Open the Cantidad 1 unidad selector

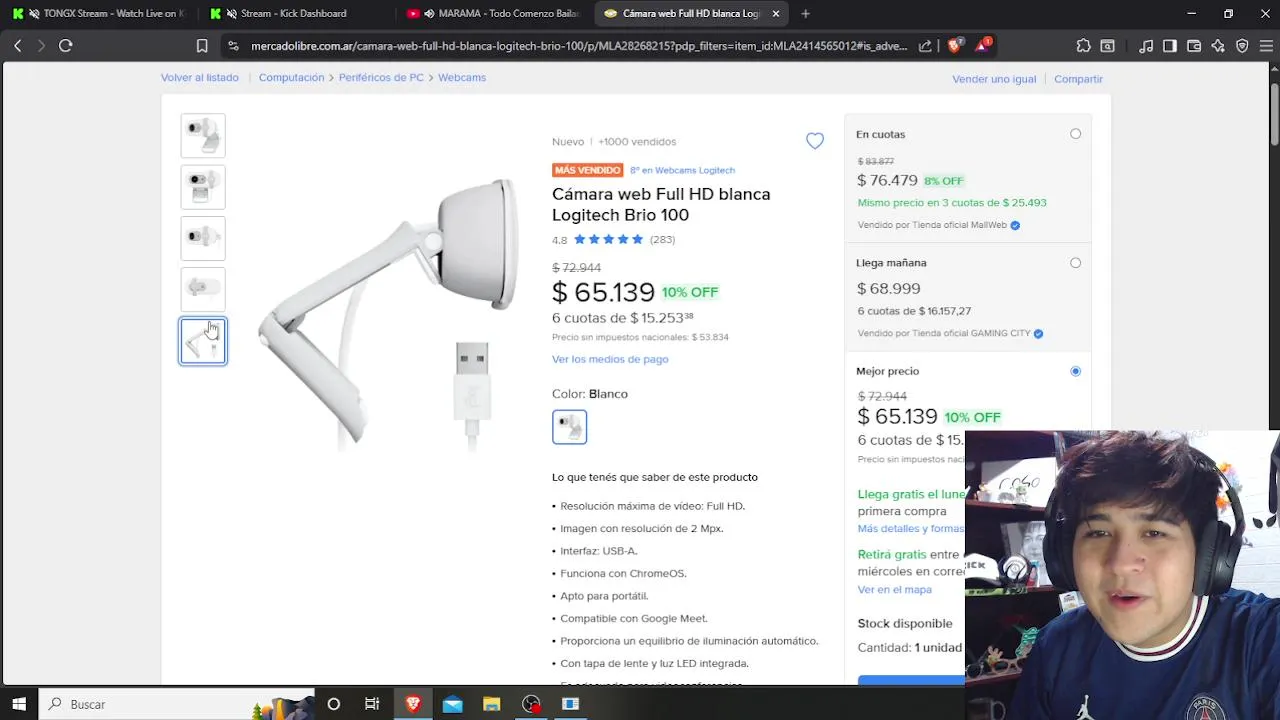910,647
